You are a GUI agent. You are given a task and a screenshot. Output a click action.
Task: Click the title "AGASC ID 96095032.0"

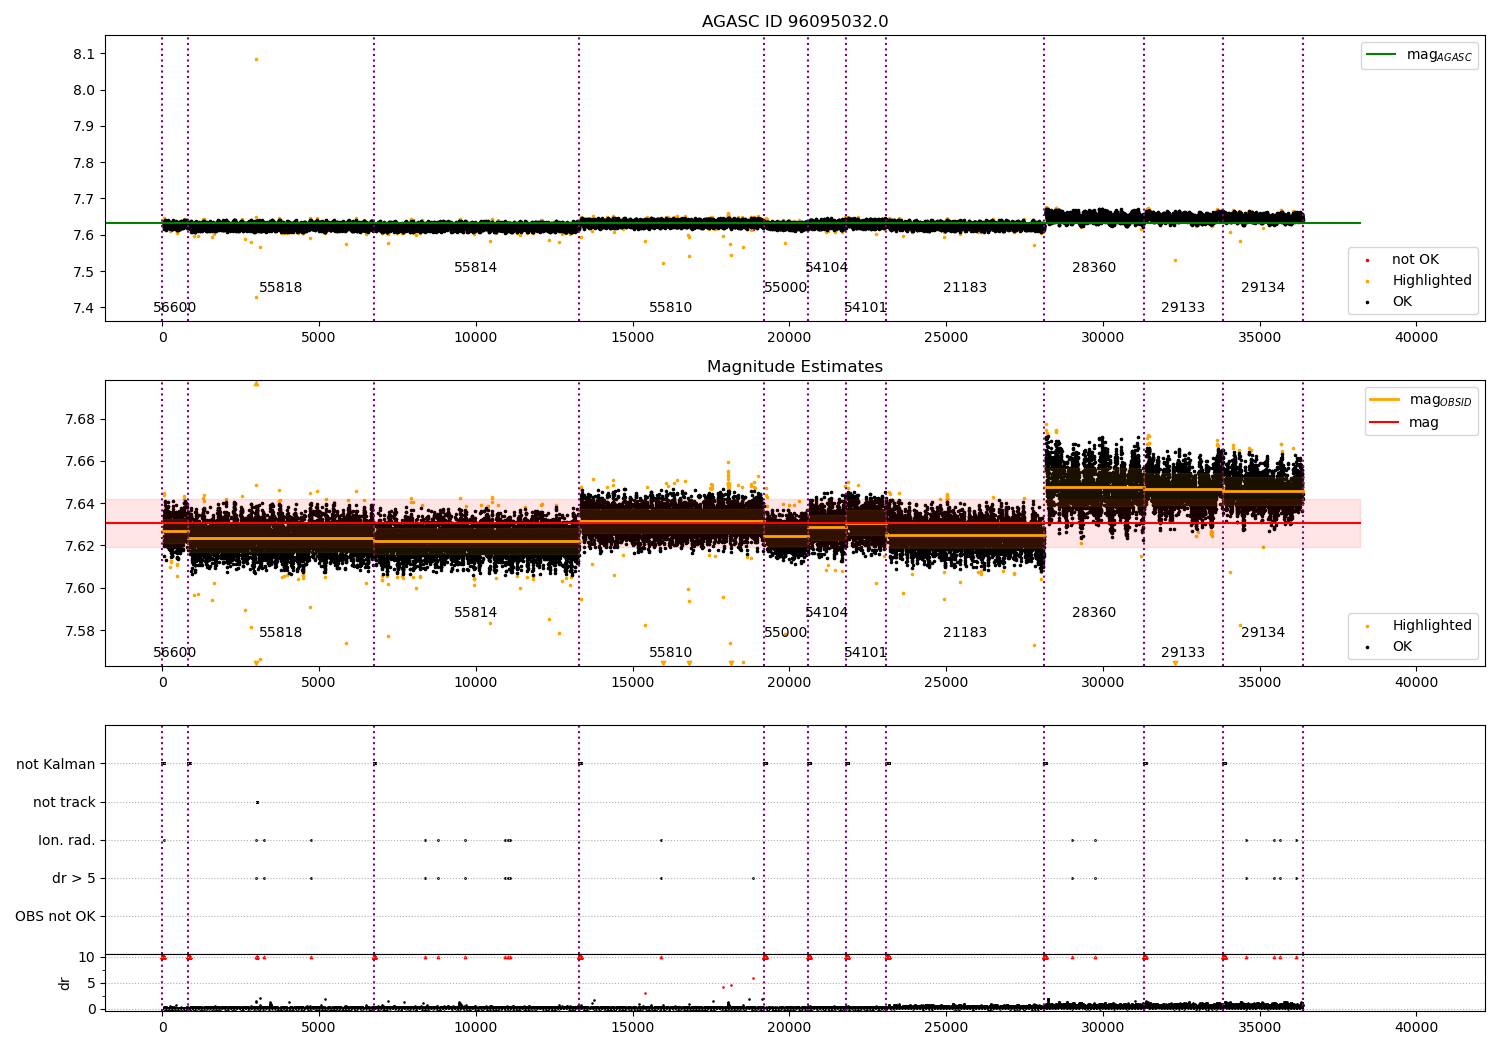click(795, 22)
